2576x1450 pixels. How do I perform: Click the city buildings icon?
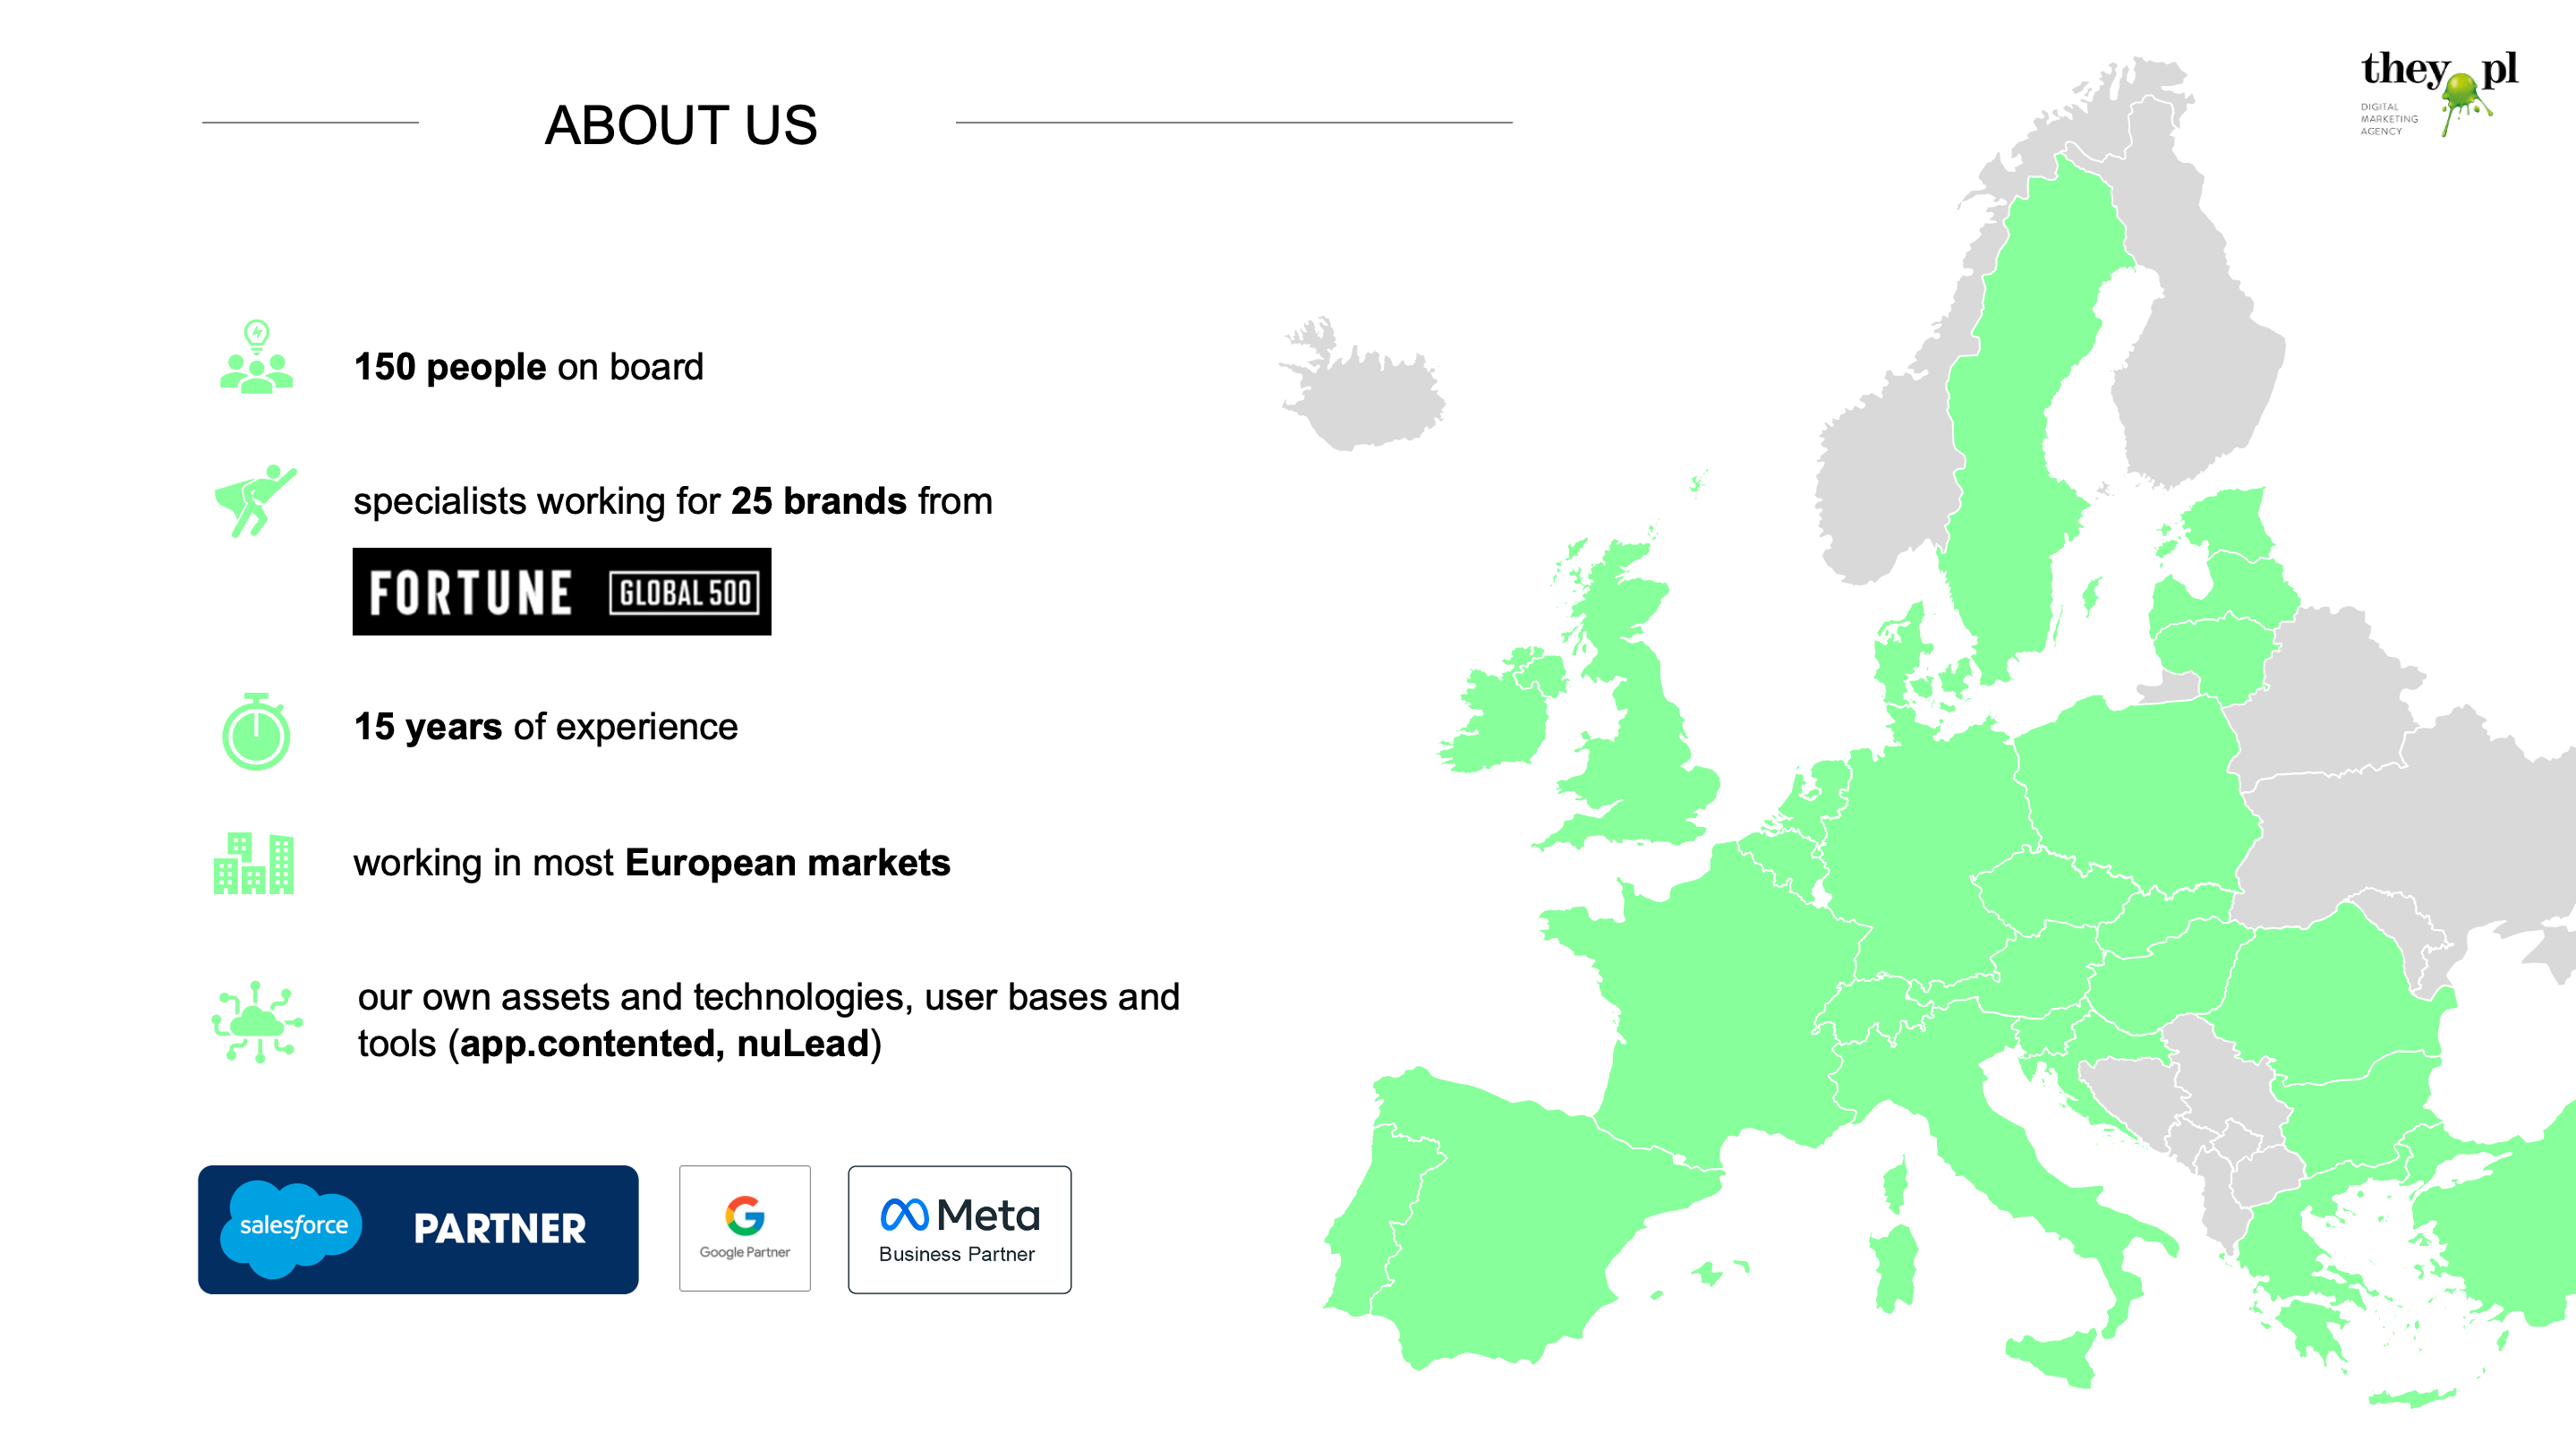pos(254,862)
